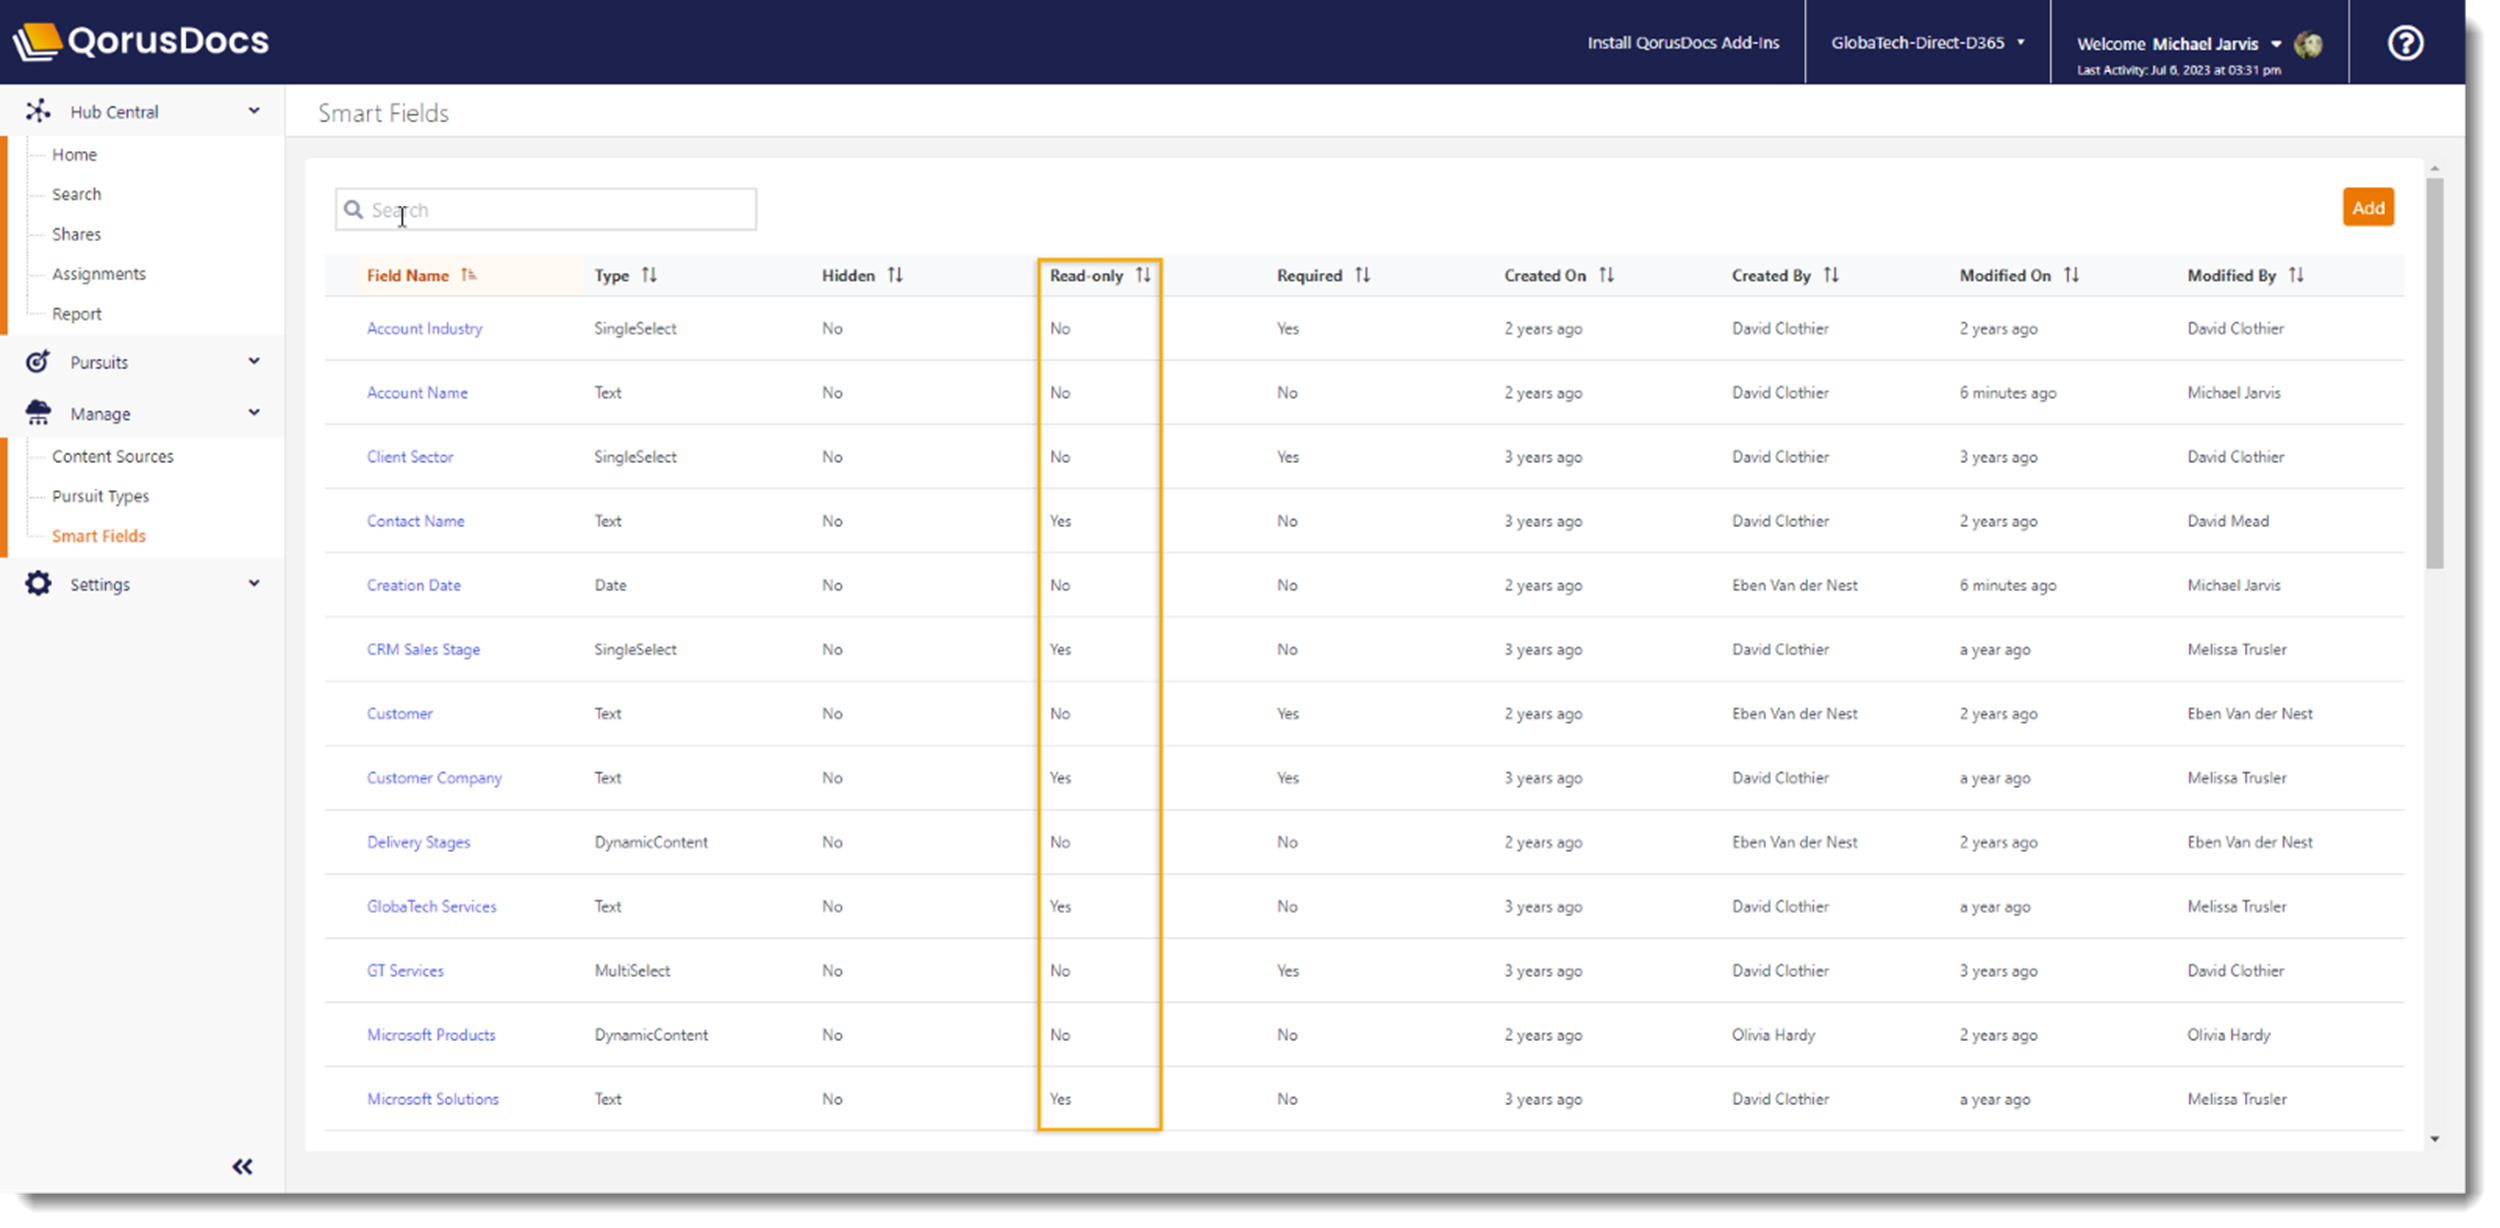Click the user avatar picture
Screen dimensions: 2500x1228
[2308, 44]
